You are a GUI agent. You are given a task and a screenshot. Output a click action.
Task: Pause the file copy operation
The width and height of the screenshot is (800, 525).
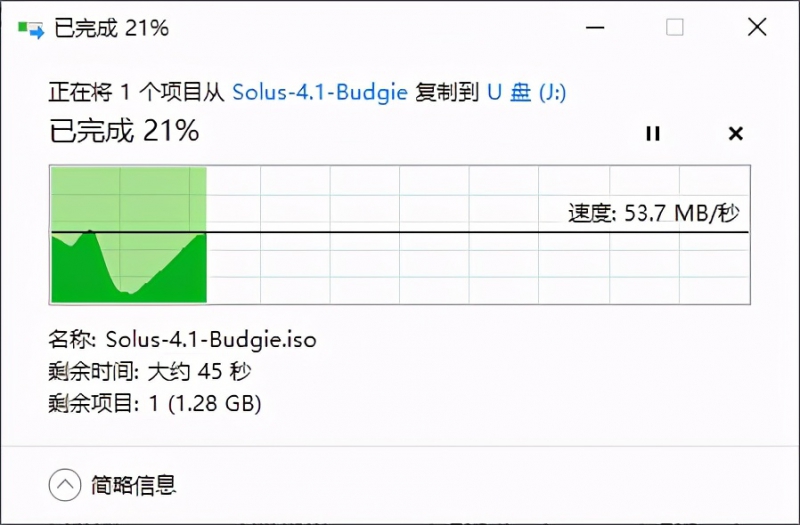[653, 134]
